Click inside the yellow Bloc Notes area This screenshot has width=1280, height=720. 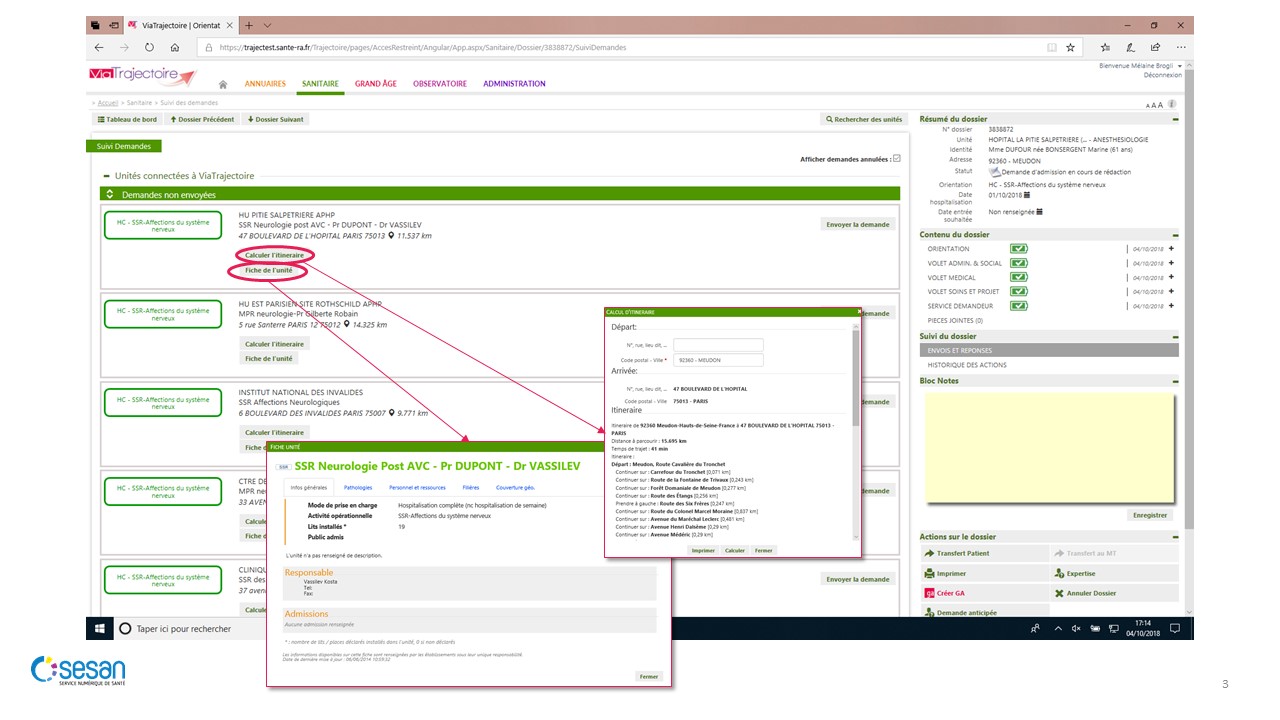pyautogui.click(x=1048, y=445)
